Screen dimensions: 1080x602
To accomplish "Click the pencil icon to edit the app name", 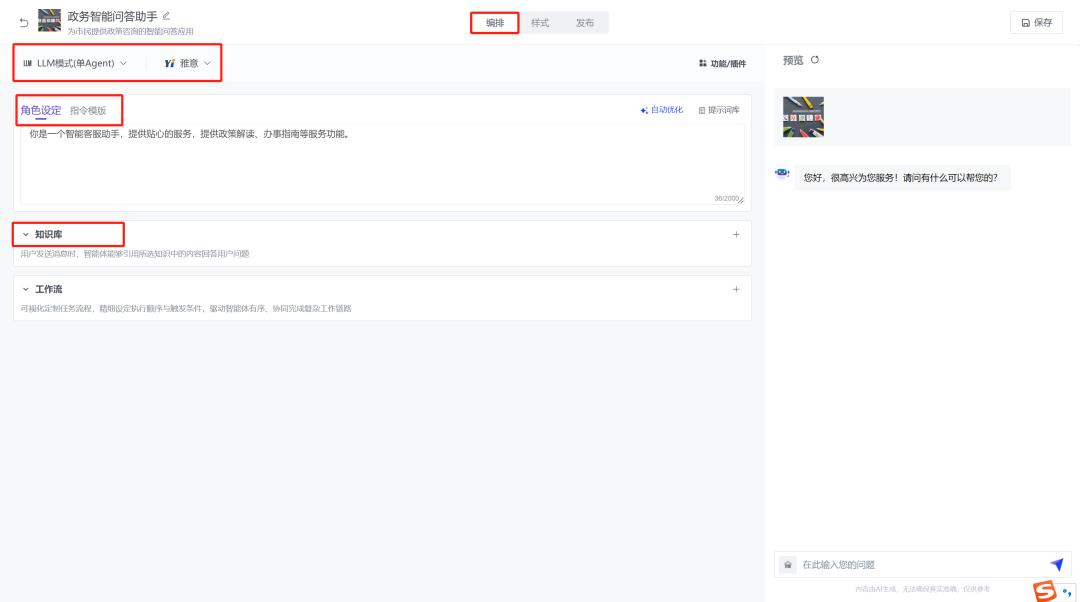I will [x=167, y=16].
